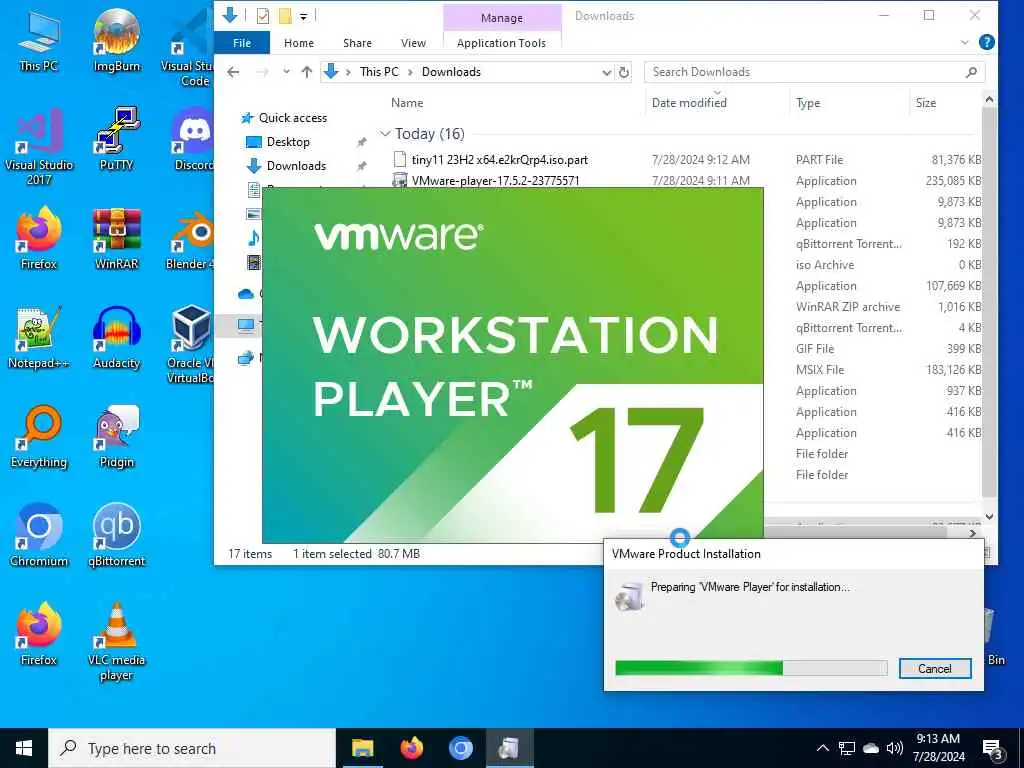
Task: Open Blender desktop shortcut
Action: point(191,238)
